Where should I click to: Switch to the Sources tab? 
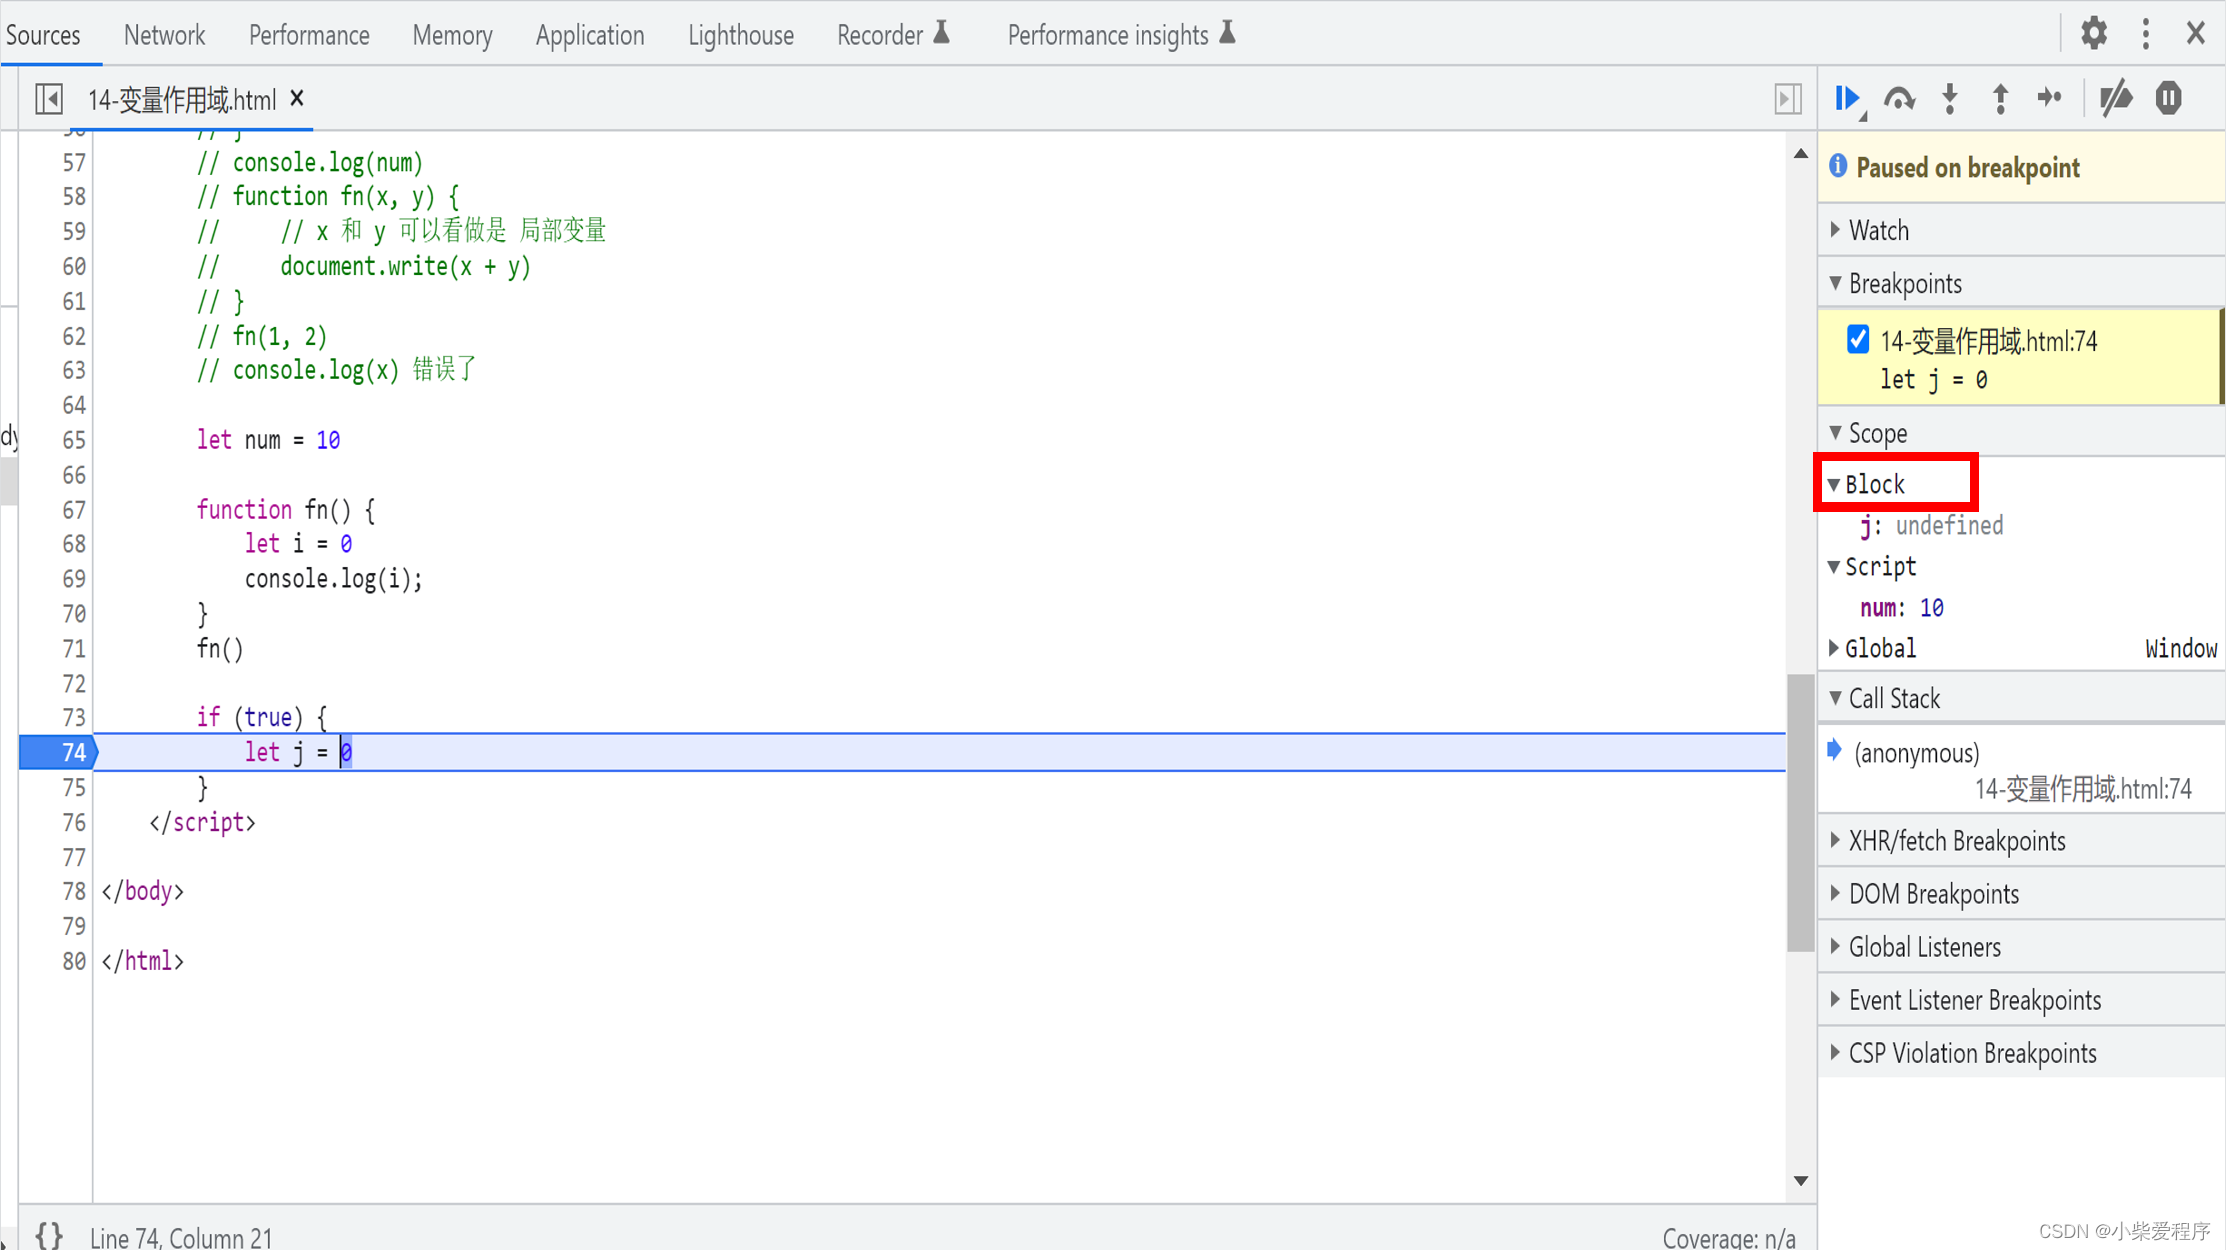coord(43,35)
